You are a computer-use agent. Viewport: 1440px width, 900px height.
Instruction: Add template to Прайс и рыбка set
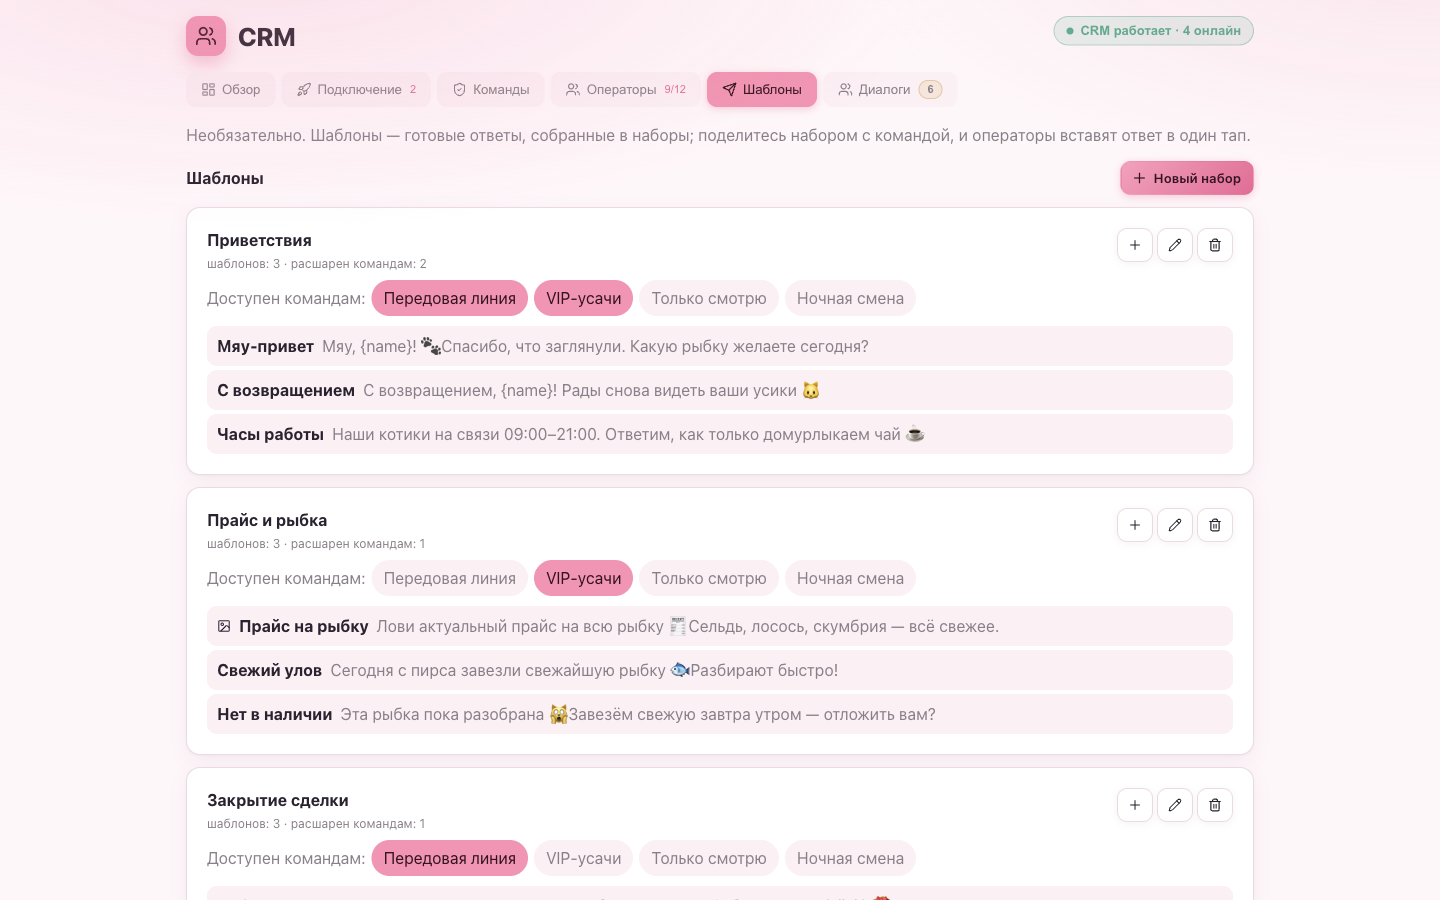point(1135,525)
